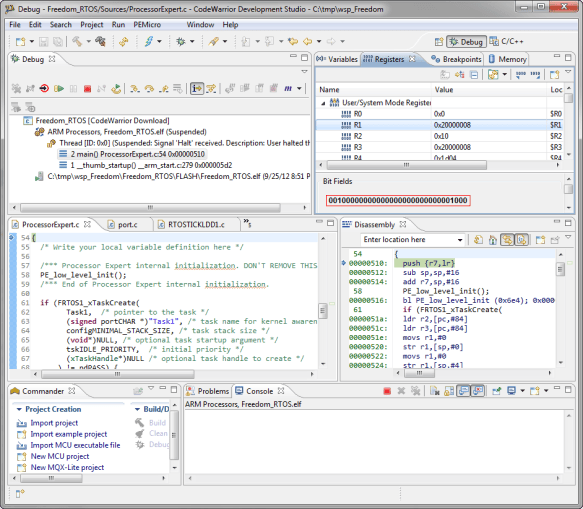Image resolution: width=583 pixels, height=509 pixels.
Task: Switch to the Memory tab
Action: pos(508,59)
